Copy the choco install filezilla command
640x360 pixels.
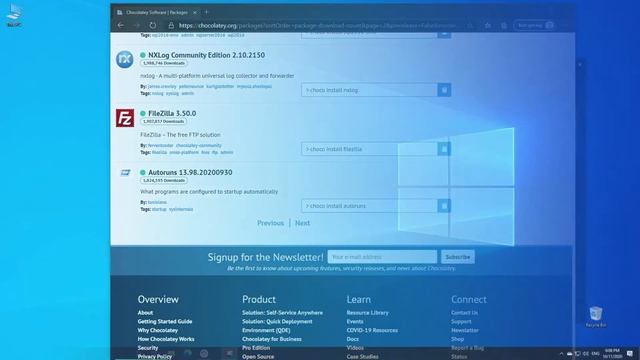444,149
